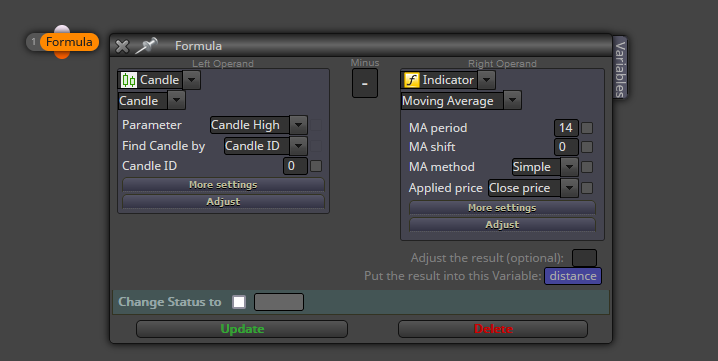Click the Adjust the result field

[x=584, y=258]
